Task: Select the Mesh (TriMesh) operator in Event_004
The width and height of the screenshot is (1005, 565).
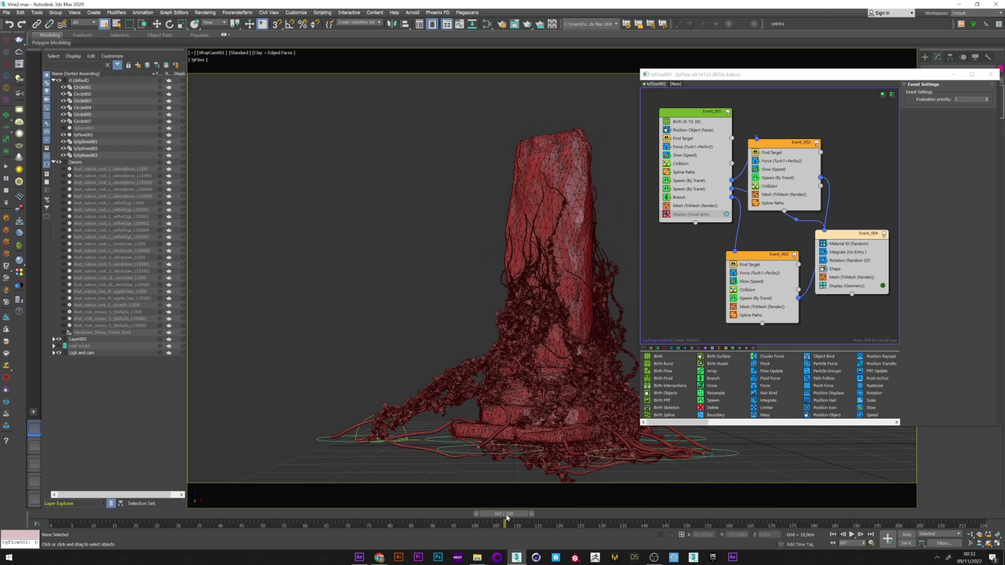Action: point(851,277)
